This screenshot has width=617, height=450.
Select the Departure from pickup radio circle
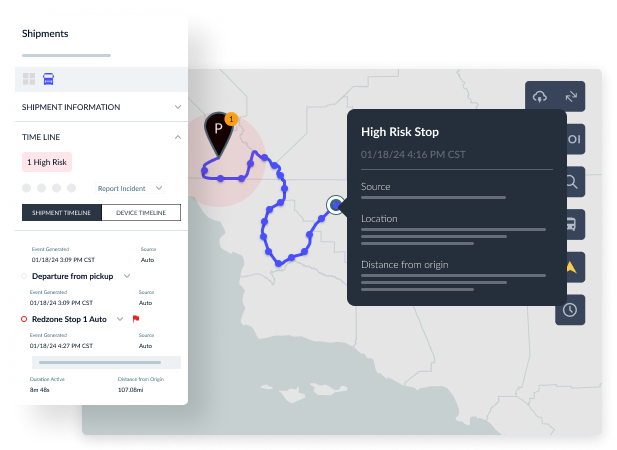tap(25, 276)
